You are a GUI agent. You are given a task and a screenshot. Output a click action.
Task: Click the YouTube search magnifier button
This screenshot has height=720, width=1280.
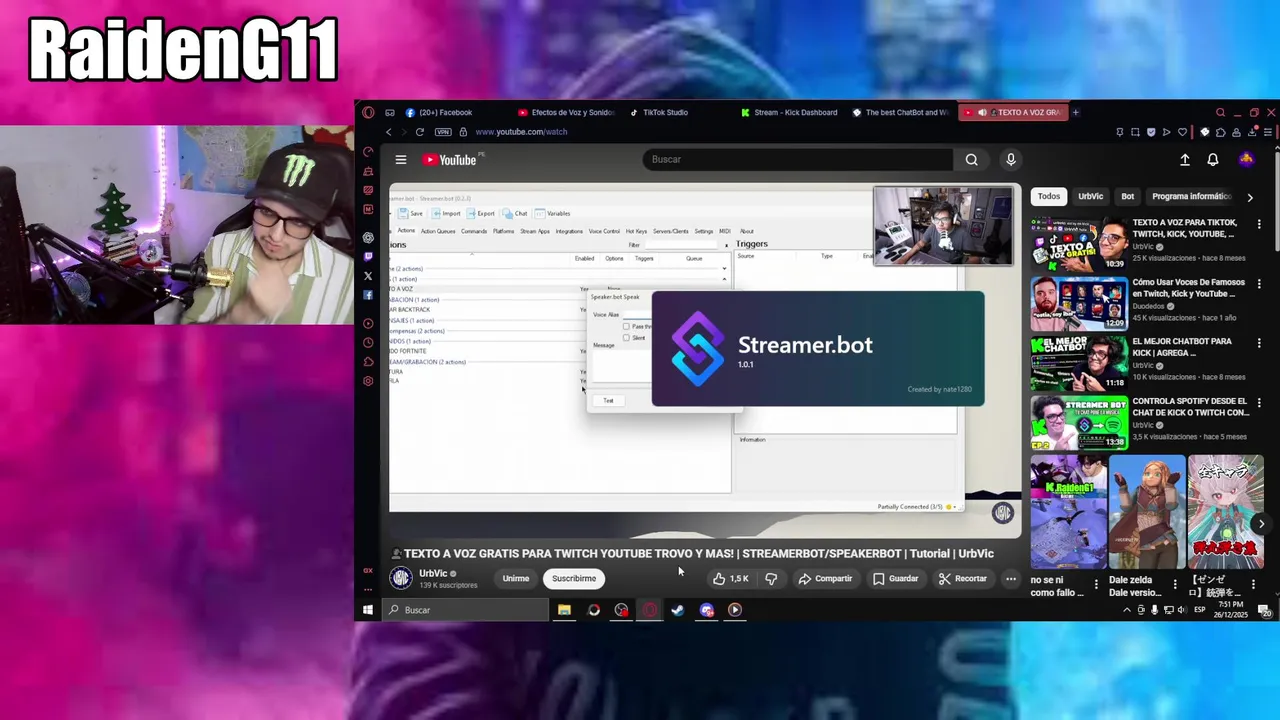click(x=971, y=159)
